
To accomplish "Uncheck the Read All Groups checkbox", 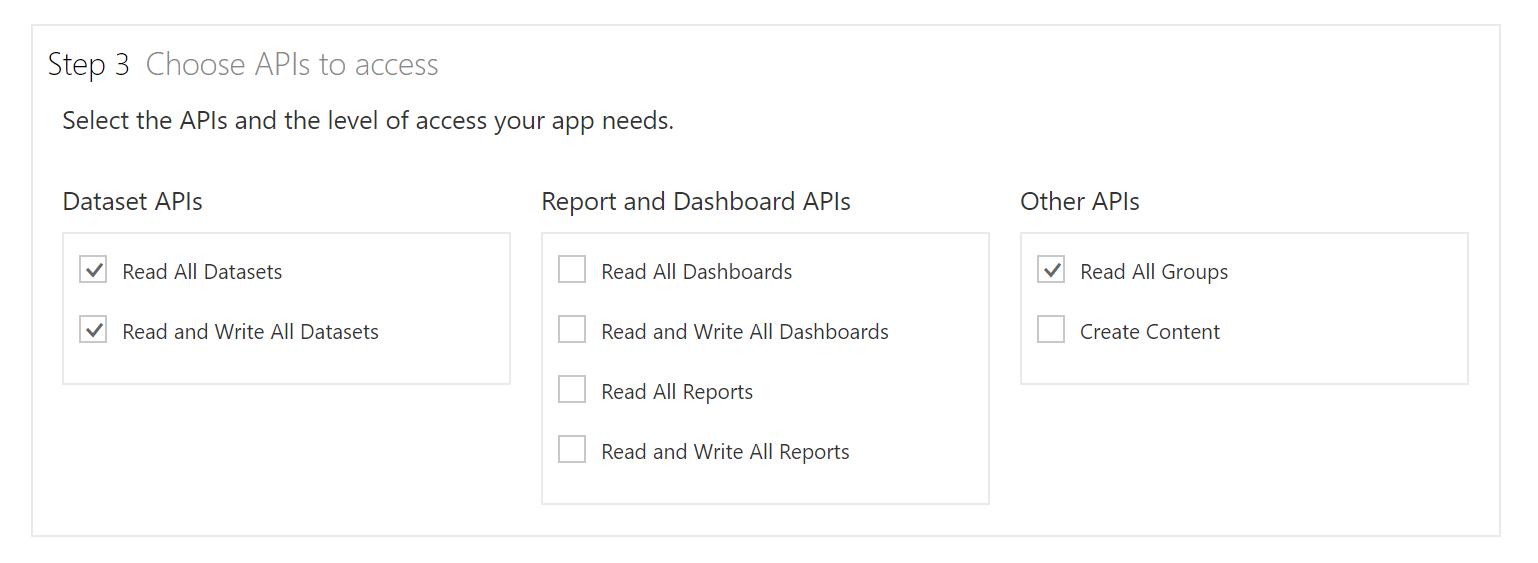I will click(x=1051, y=270).
